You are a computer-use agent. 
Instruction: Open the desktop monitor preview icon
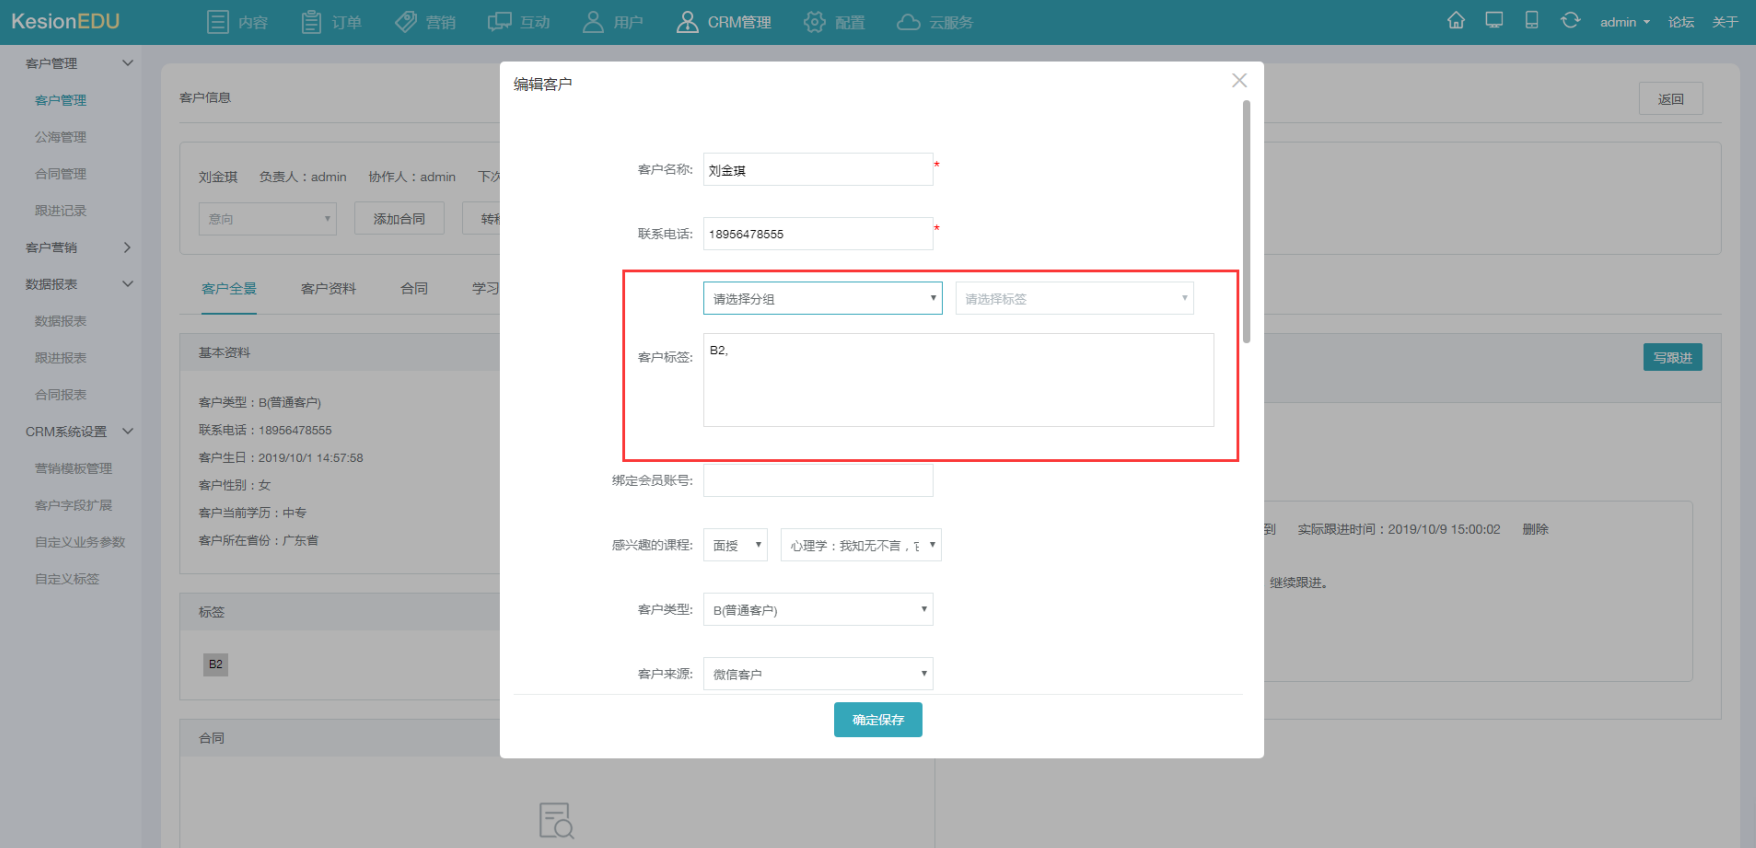tap(1494, 20)
